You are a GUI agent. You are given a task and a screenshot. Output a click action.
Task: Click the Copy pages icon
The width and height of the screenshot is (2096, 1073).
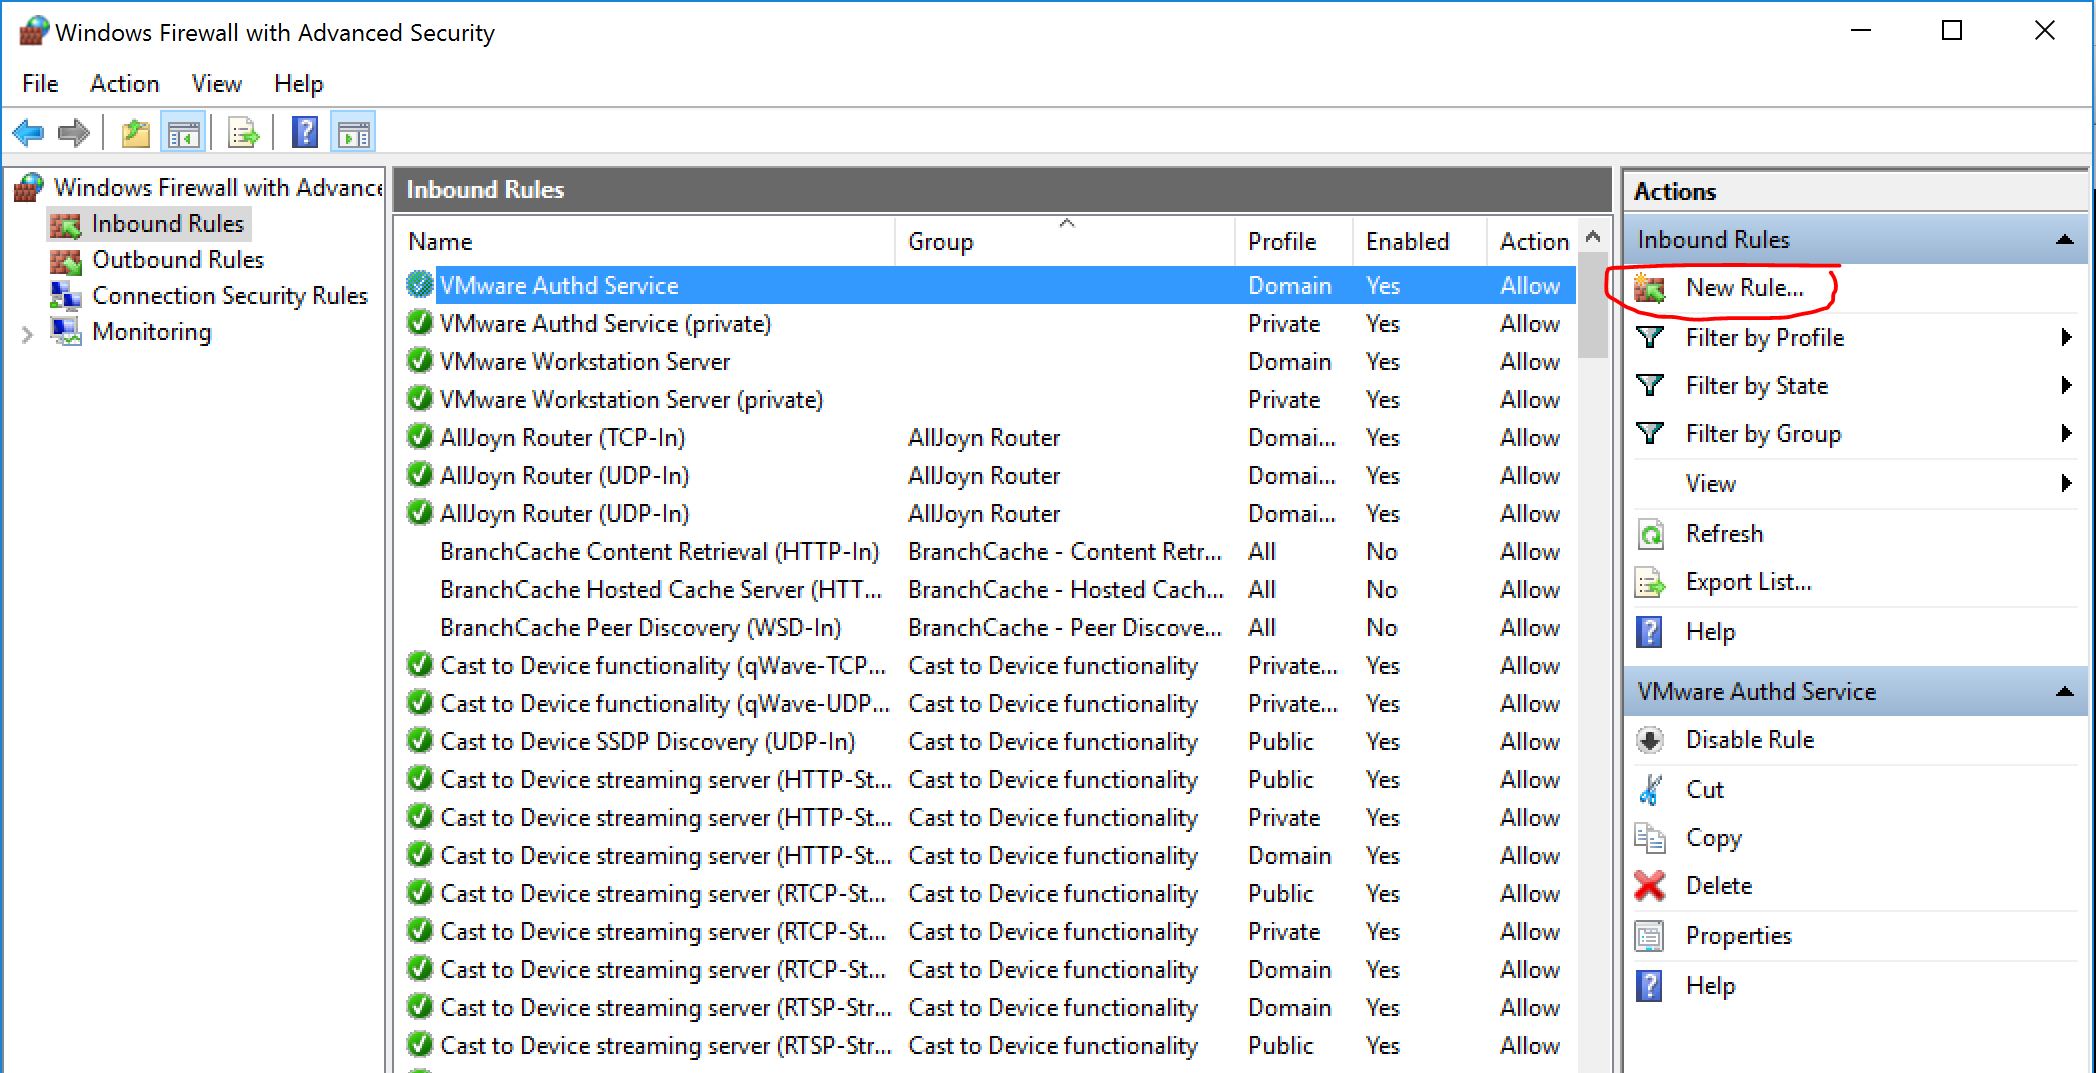point(1650,838)
